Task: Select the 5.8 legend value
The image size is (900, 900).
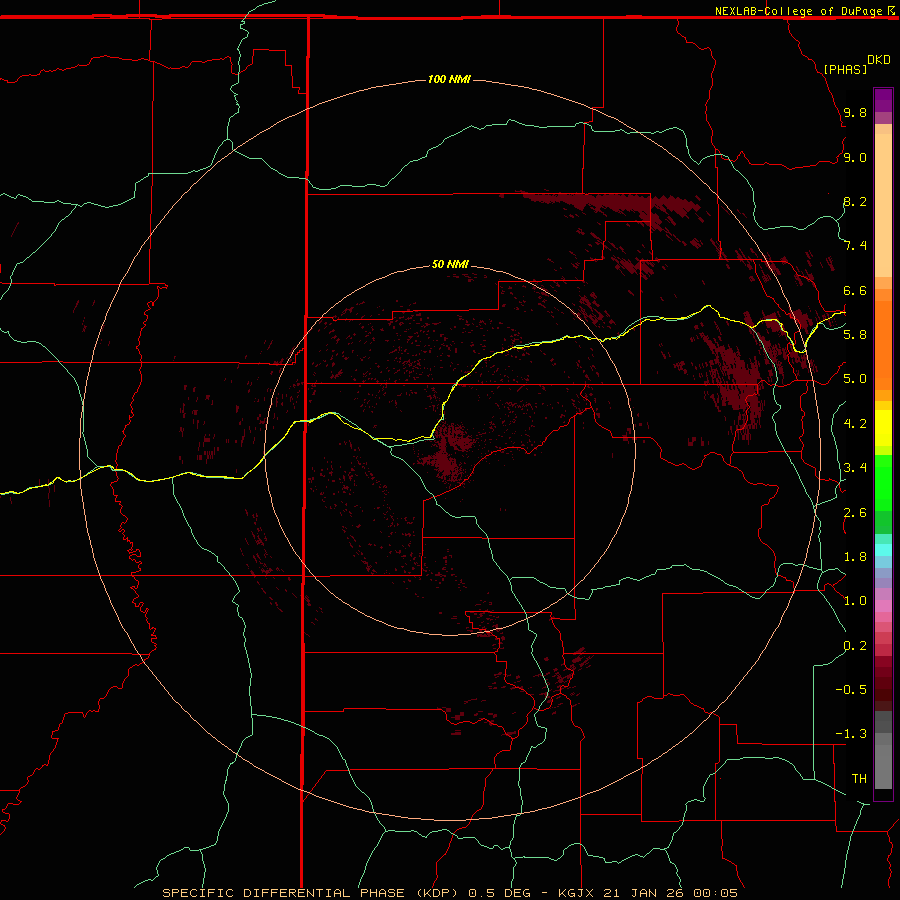Action: [x=855, y=335]
